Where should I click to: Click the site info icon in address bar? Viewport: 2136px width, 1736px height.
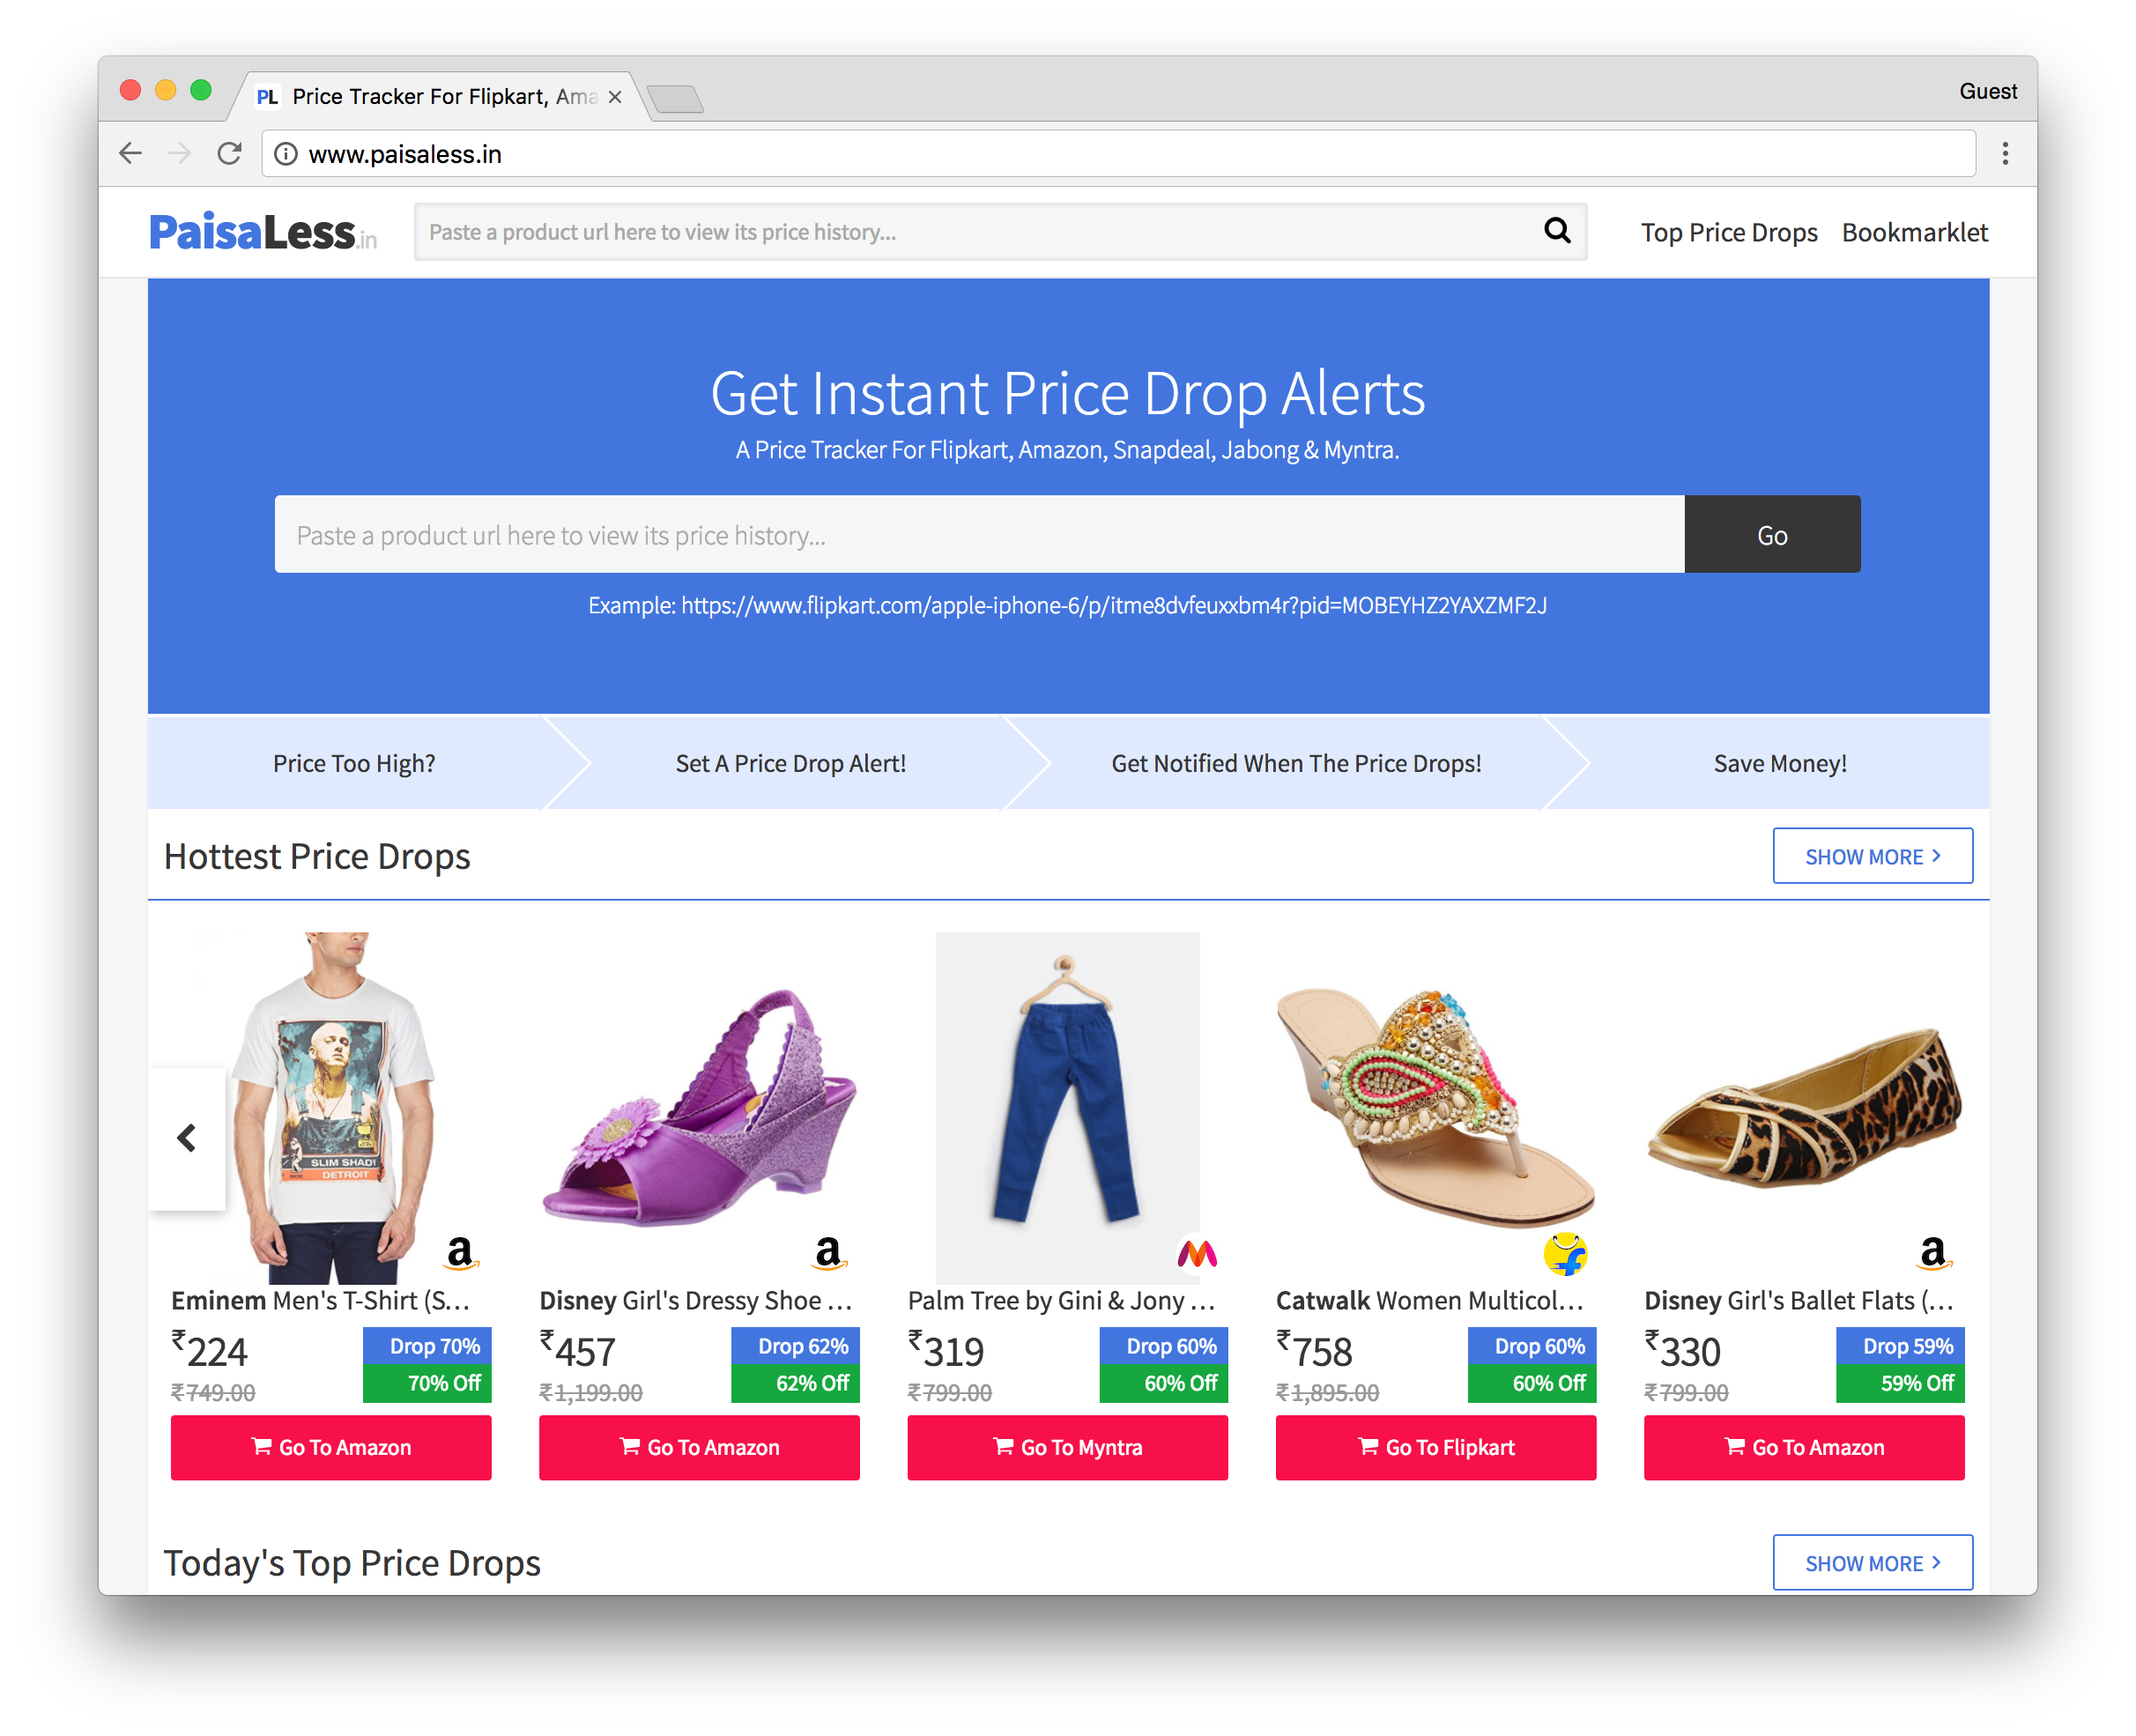[286, 154]
